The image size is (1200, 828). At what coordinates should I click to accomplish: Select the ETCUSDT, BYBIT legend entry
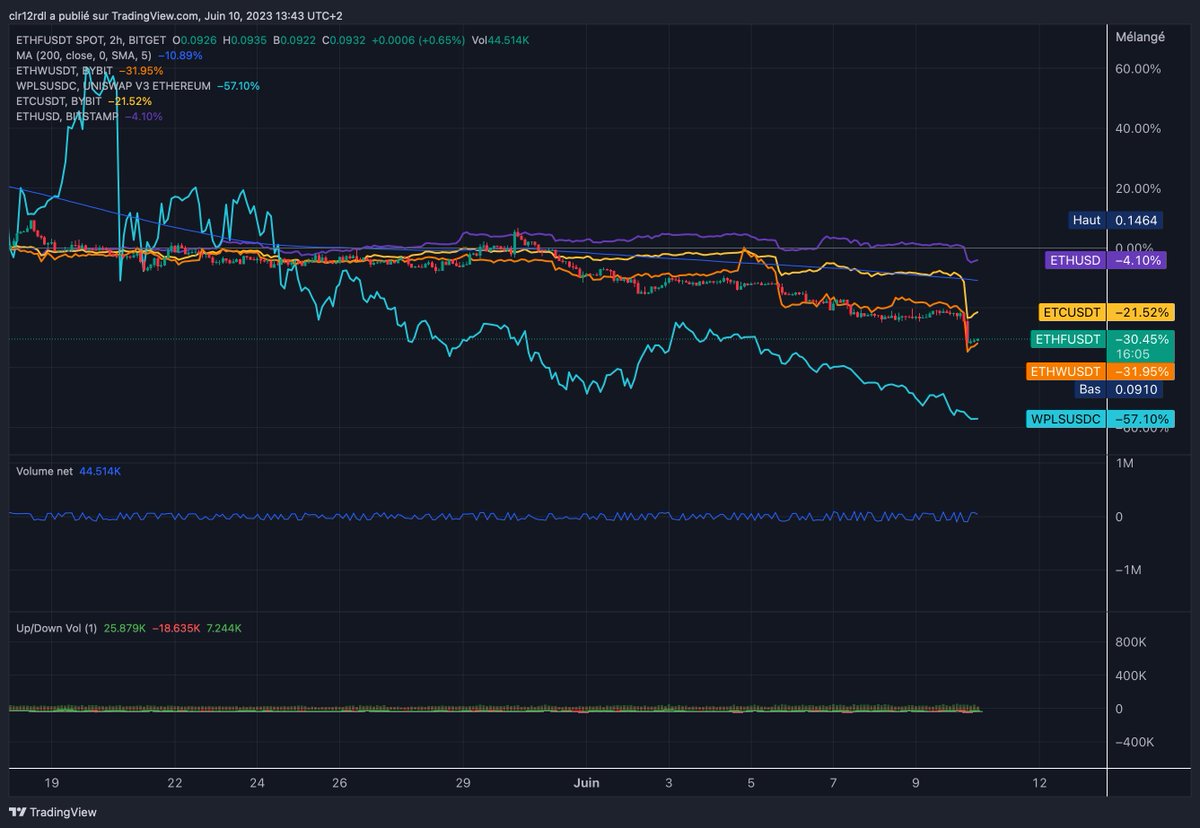(60, 101)
